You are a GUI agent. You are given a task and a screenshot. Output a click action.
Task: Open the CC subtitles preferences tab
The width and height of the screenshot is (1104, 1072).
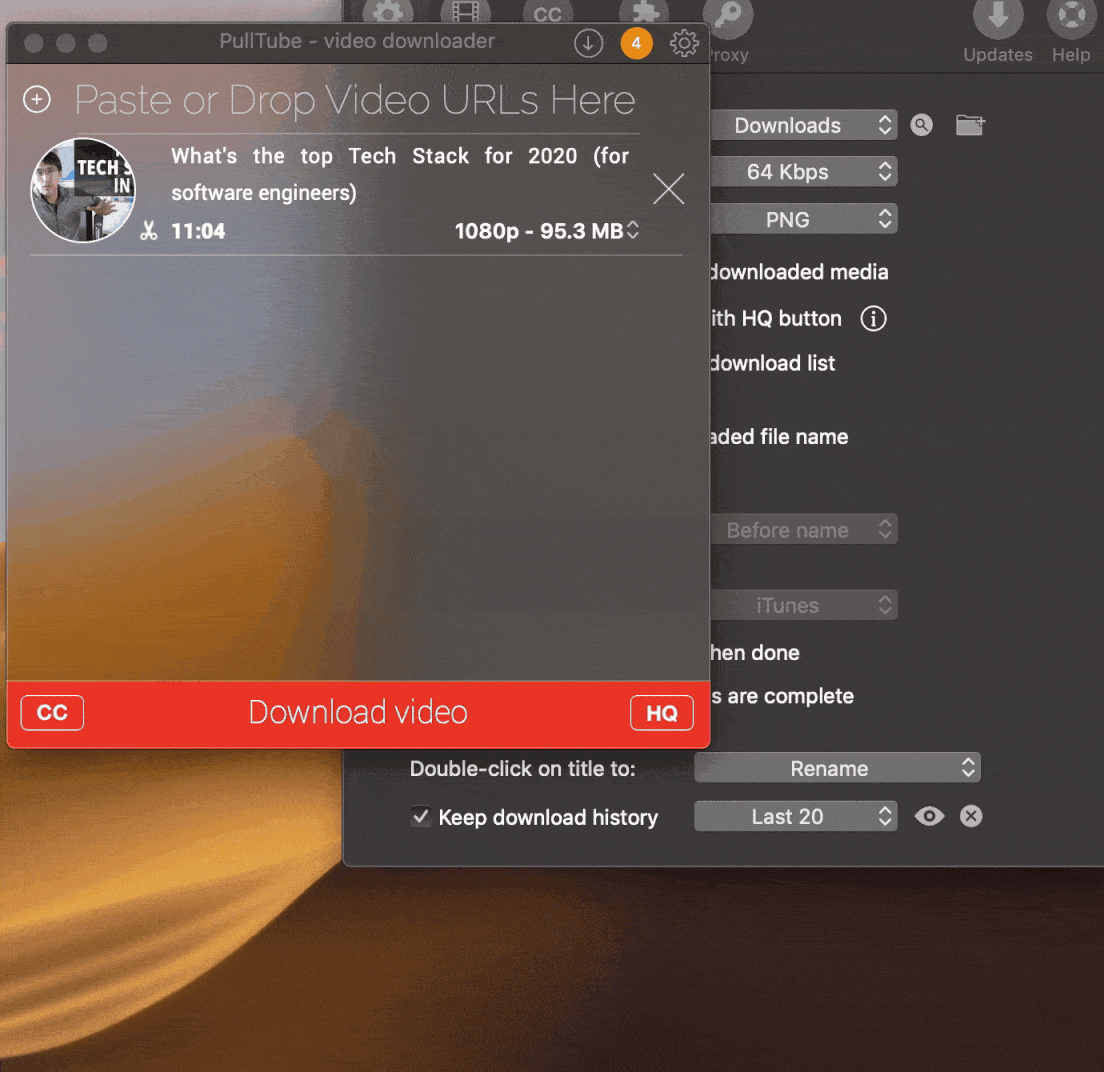click(547, 13)
